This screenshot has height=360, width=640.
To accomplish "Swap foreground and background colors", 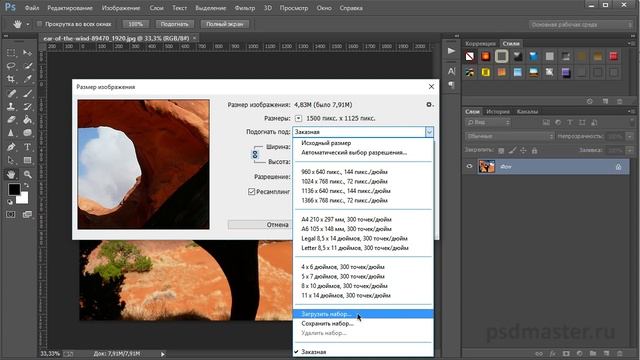I will coord(26,186).
